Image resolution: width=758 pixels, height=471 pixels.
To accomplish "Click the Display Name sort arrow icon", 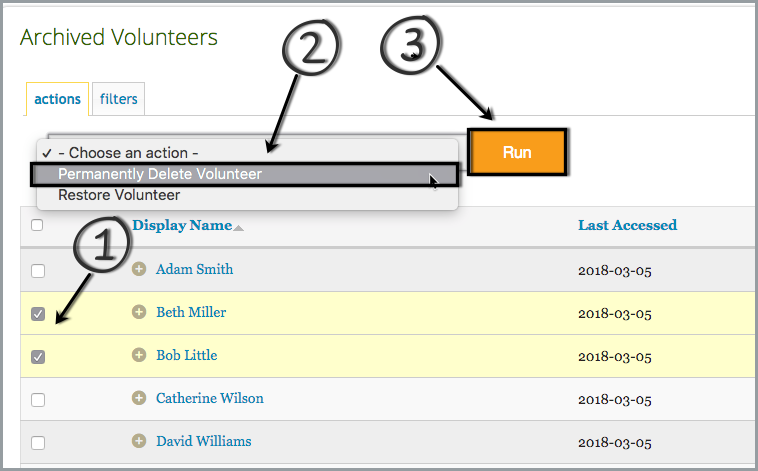I will click(x=239, y=227).
